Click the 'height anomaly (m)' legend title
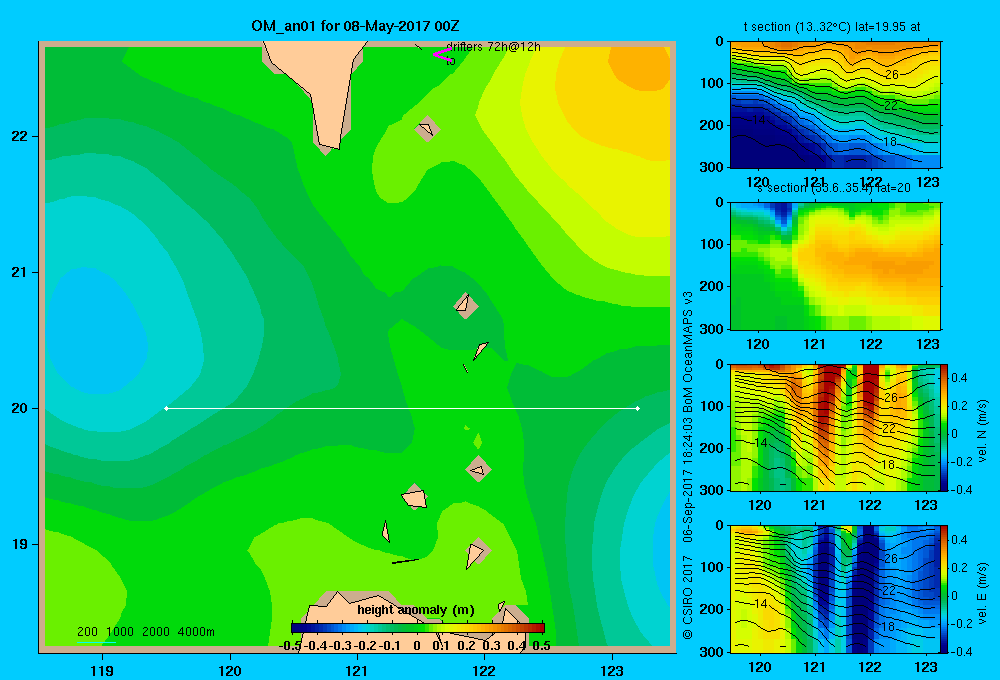Screen dimensions: 1000x680 point(416,610)
